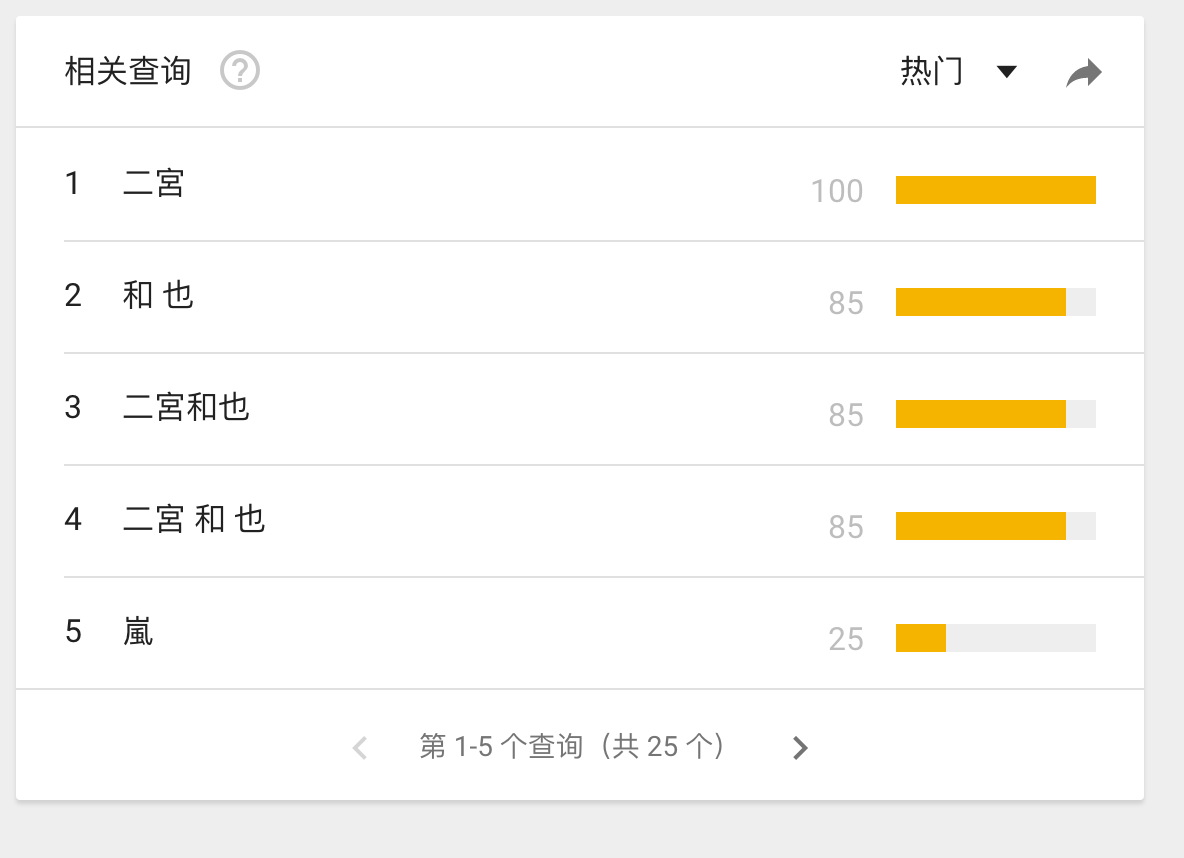Click the value 25 next to 嵐
Screen dimensions: 1184x858
(846, 639)
